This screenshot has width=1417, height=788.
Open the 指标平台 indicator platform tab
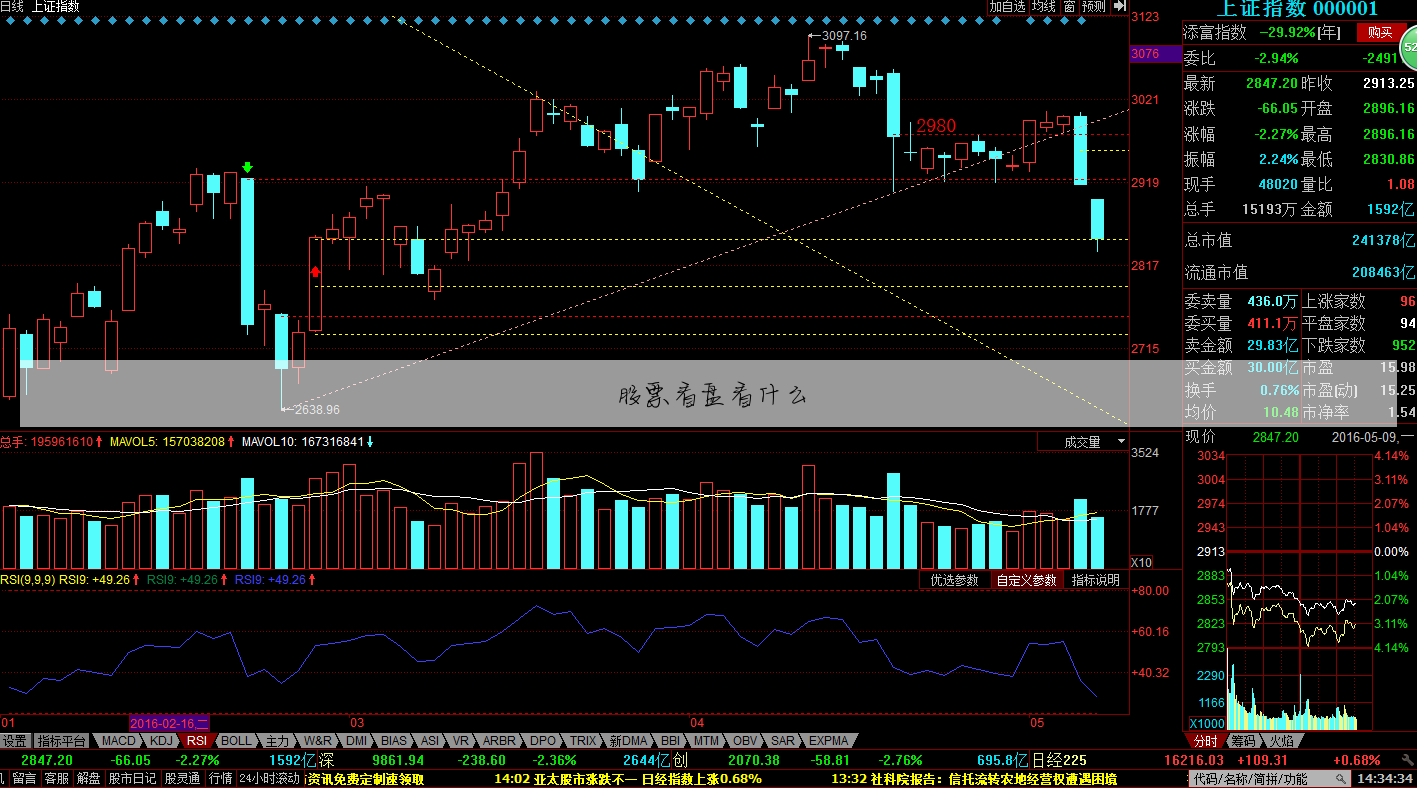pos(62,741)
